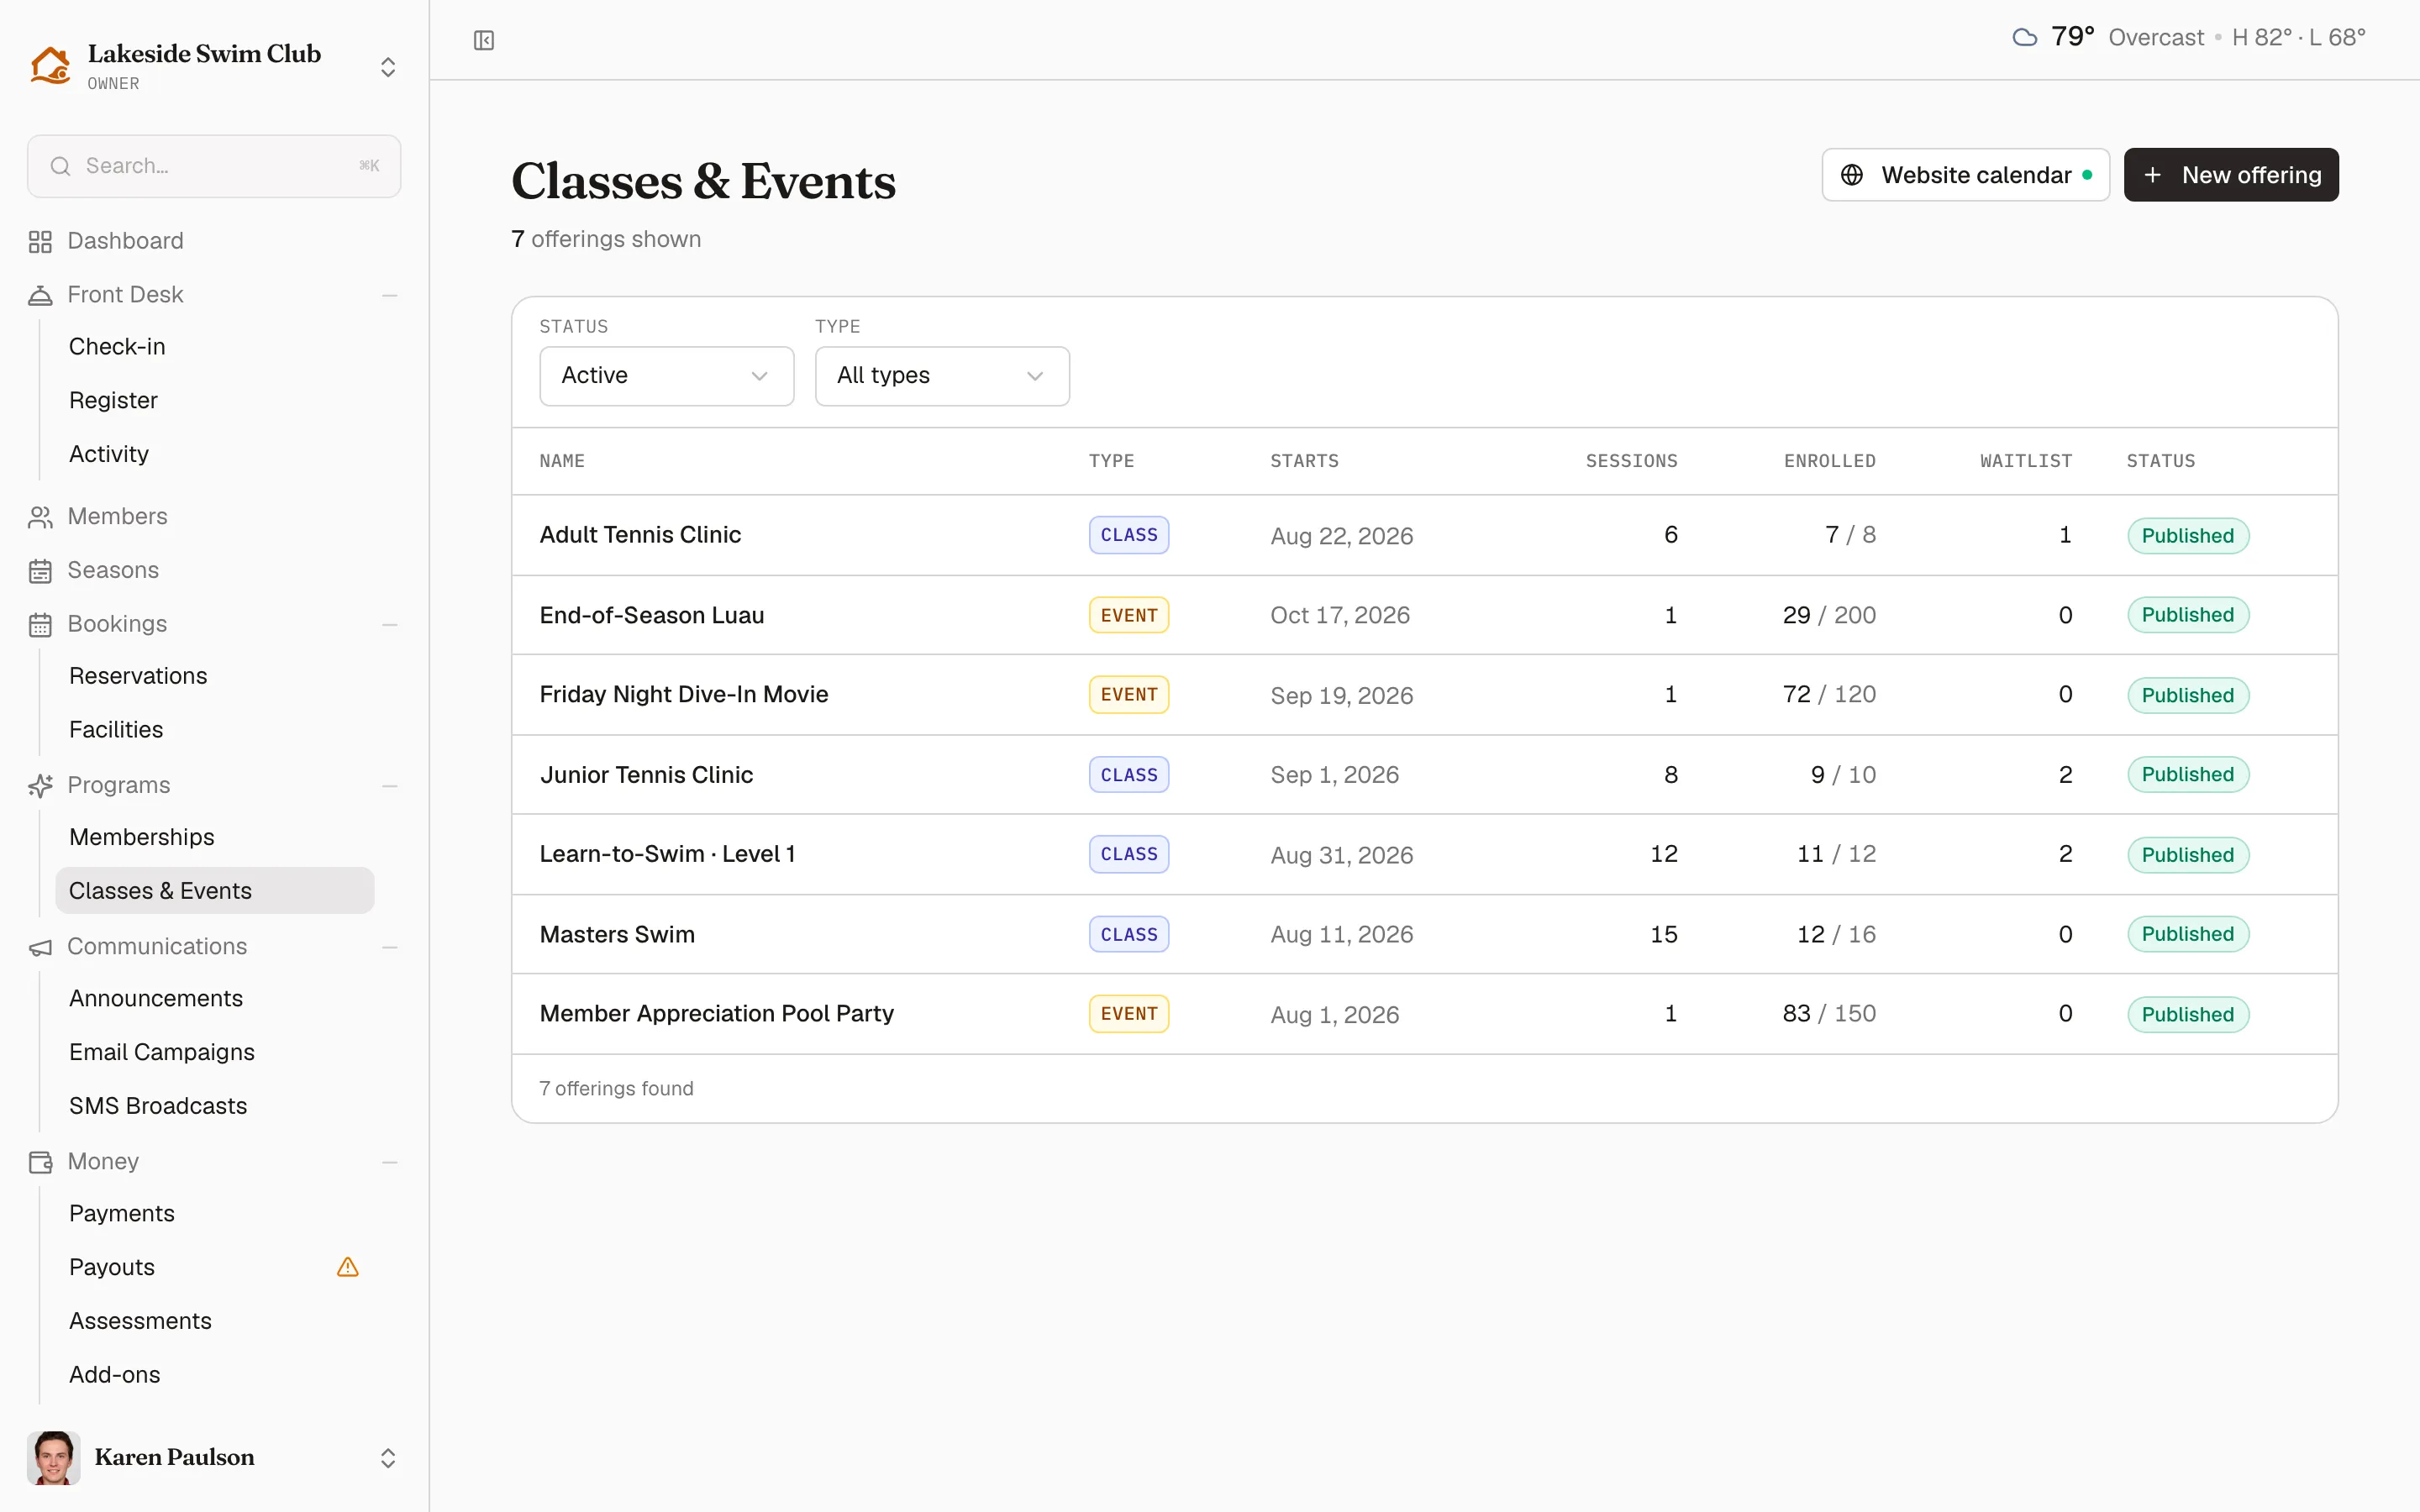This screenshot has width=2420, height=1512.
Task: Click the Communications megaphone icon
Action: (x=40, y=947)
